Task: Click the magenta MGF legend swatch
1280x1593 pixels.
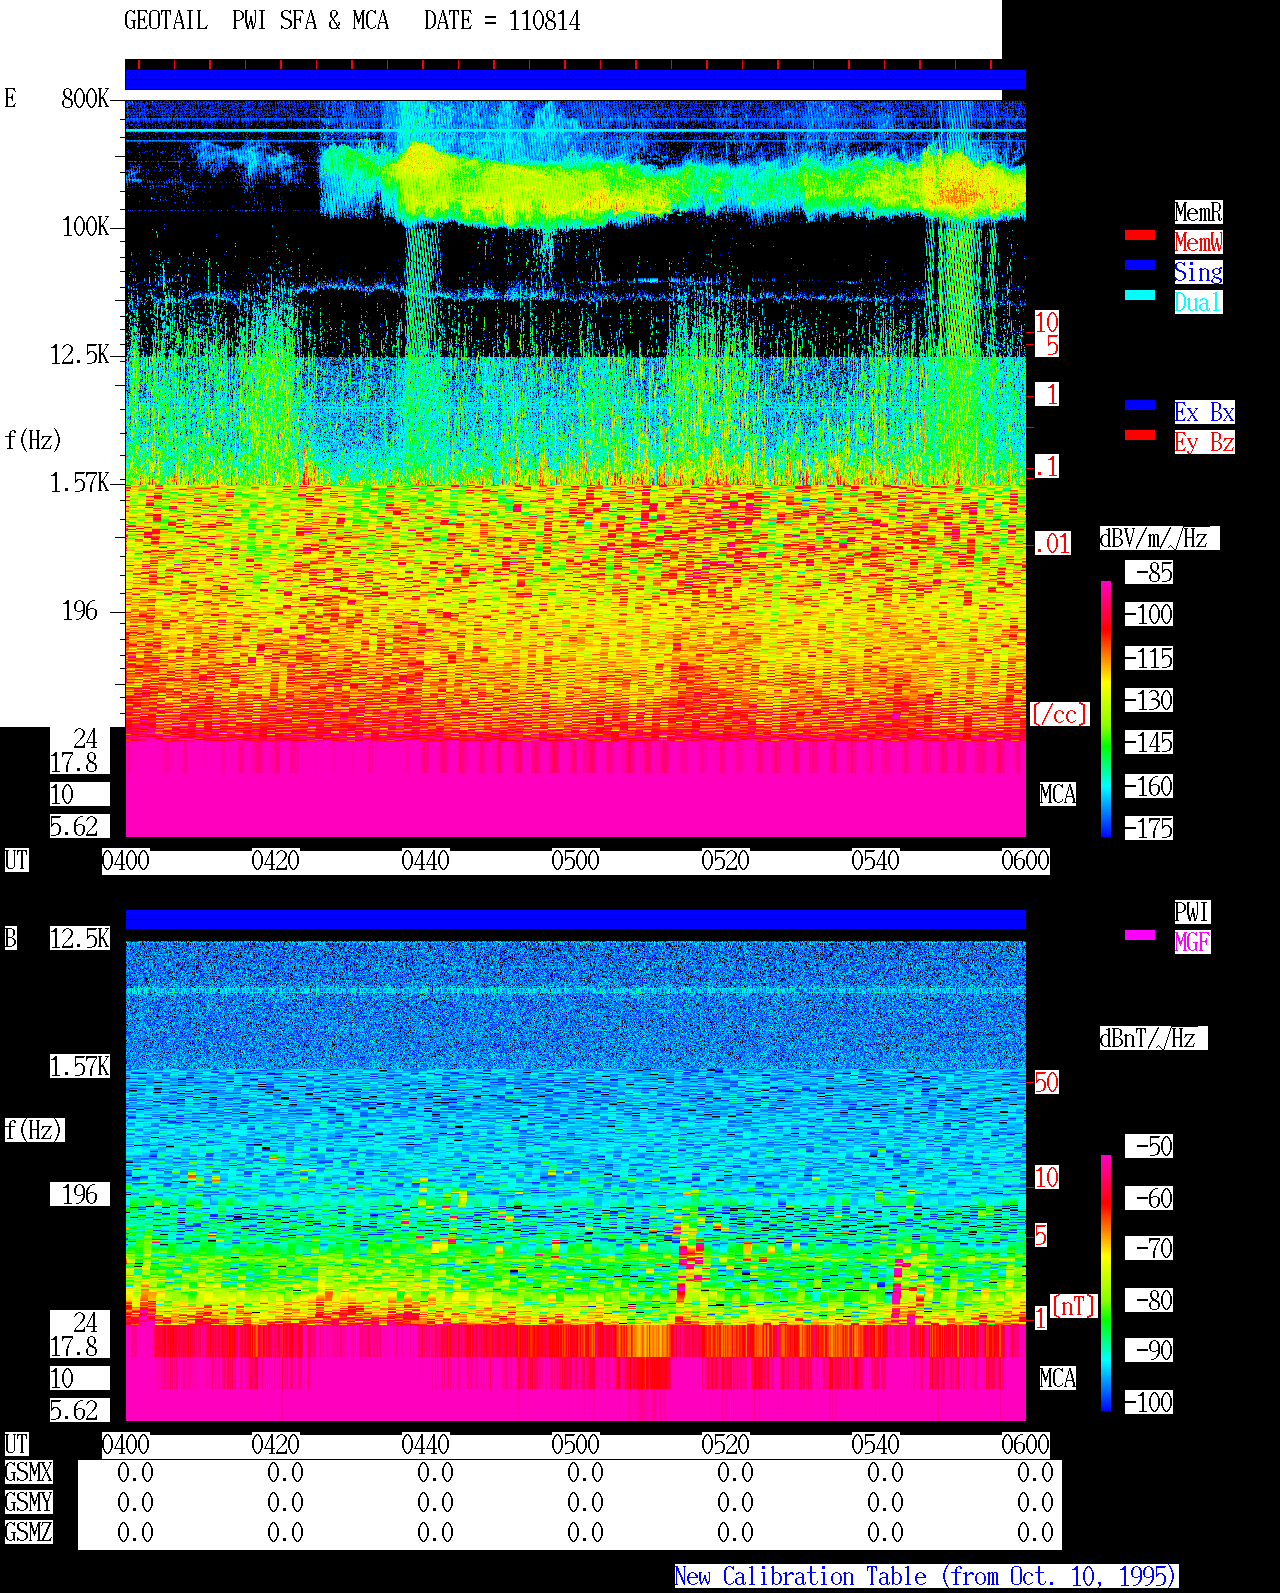Action: 1140,936
